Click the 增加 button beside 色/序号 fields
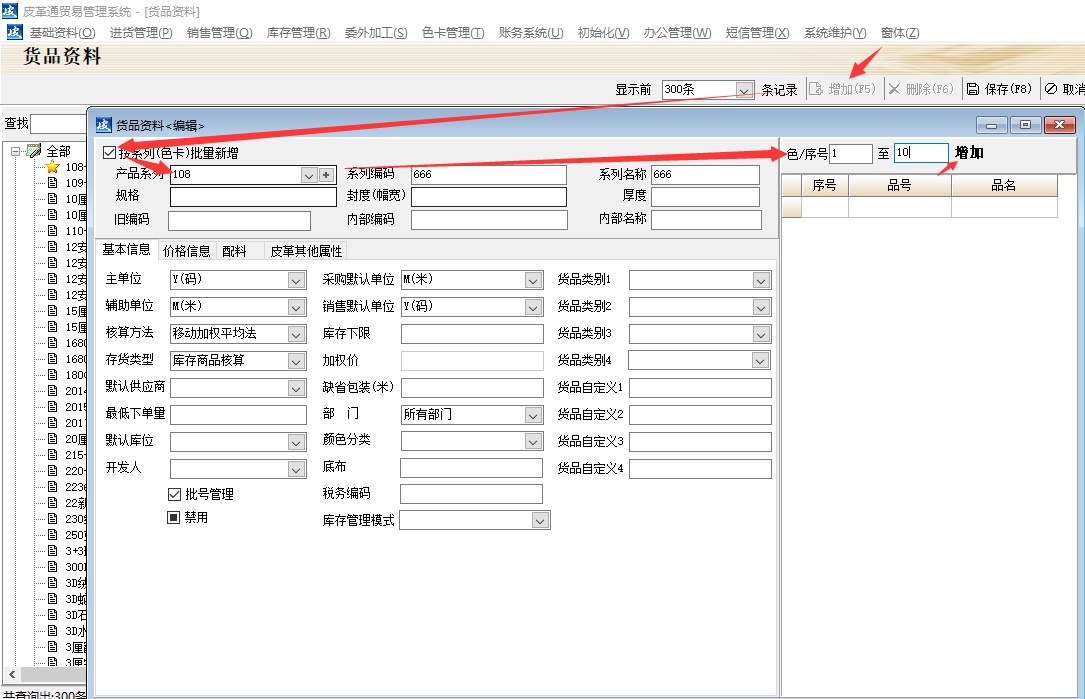The image size is (1085, 699). [971, 154]
